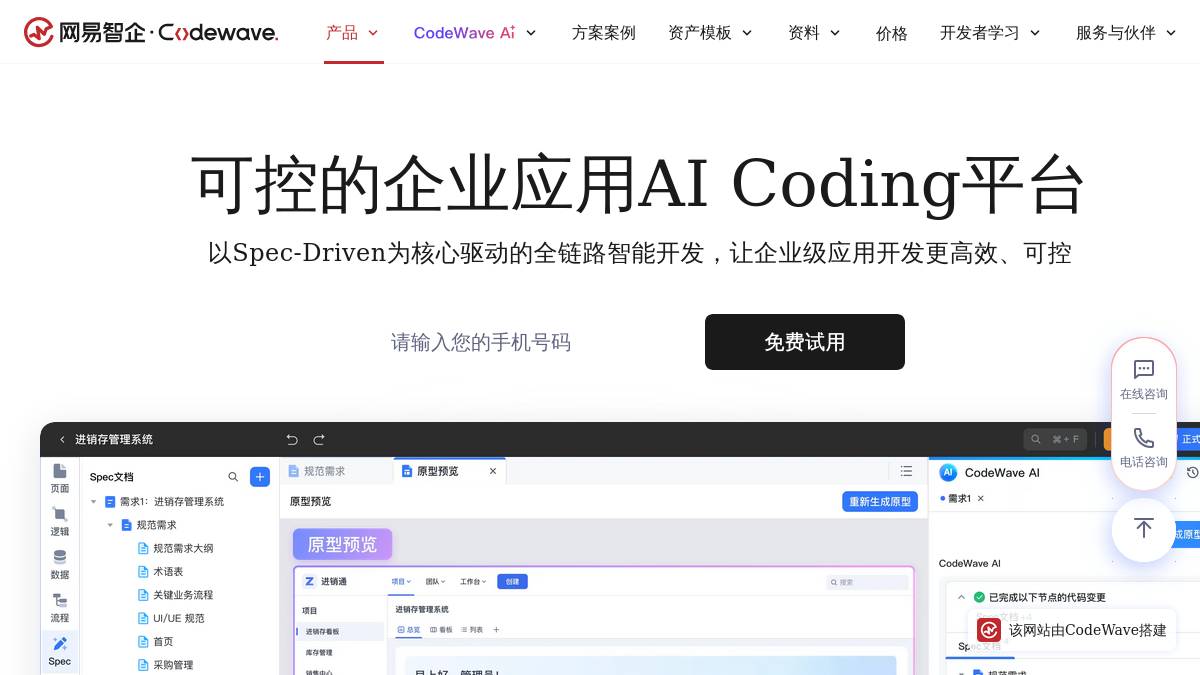The height and width of the screenshot is (675, 1200).
Task: Open 采购管理 in the tree
Action: [x=173, y=664]
